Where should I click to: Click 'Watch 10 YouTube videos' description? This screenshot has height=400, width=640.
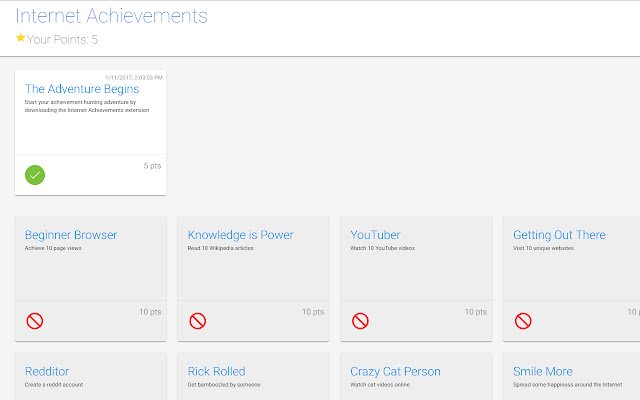pyautogui.click(x=382, y=248)
